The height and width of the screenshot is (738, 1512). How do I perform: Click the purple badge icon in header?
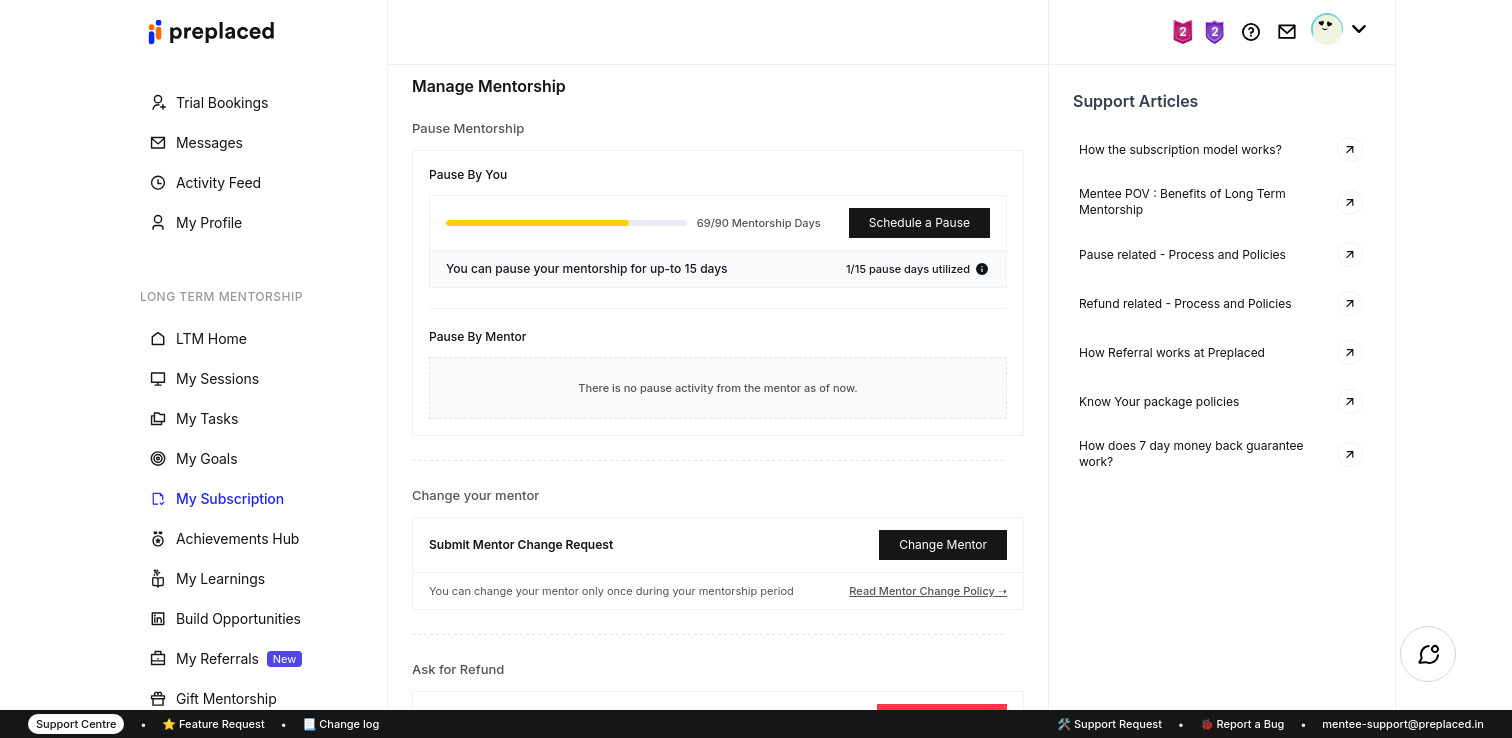pos(1214,32)
